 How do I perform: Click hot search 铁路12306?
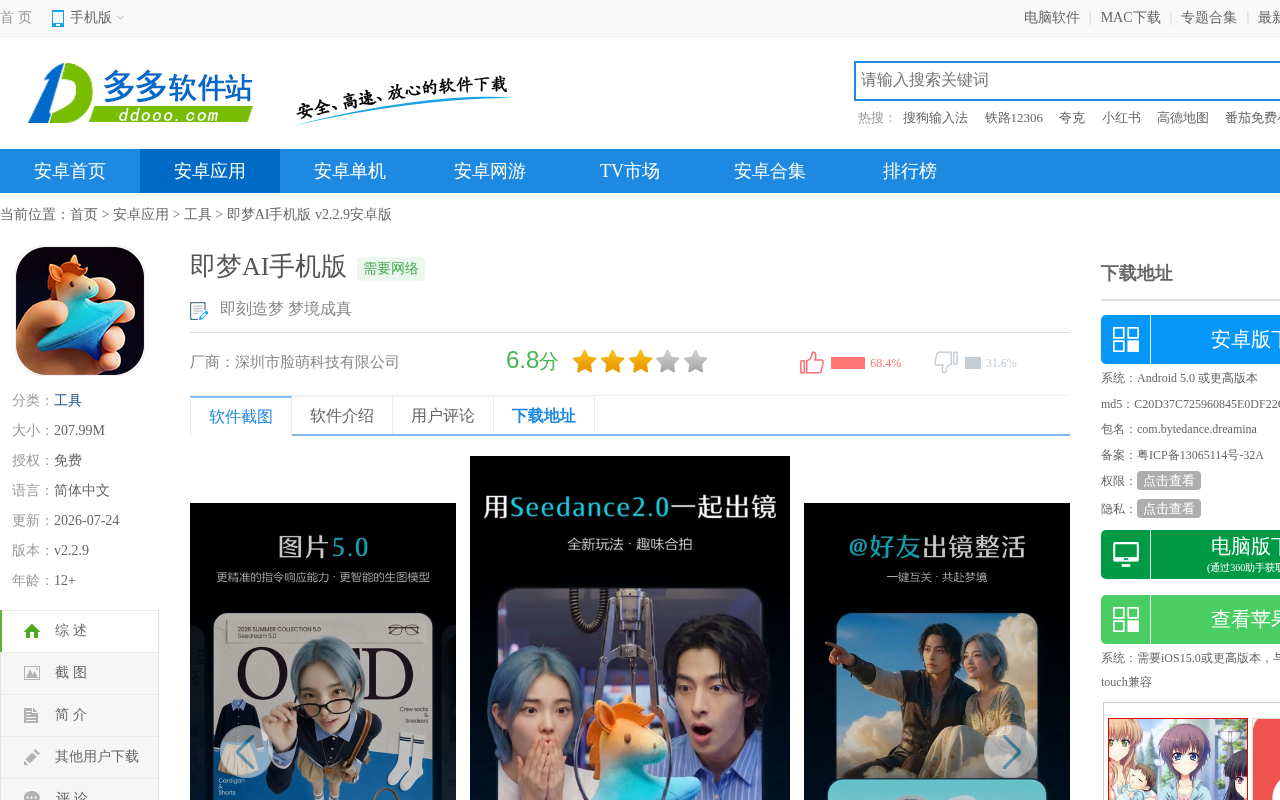[x=1014, y=118]
